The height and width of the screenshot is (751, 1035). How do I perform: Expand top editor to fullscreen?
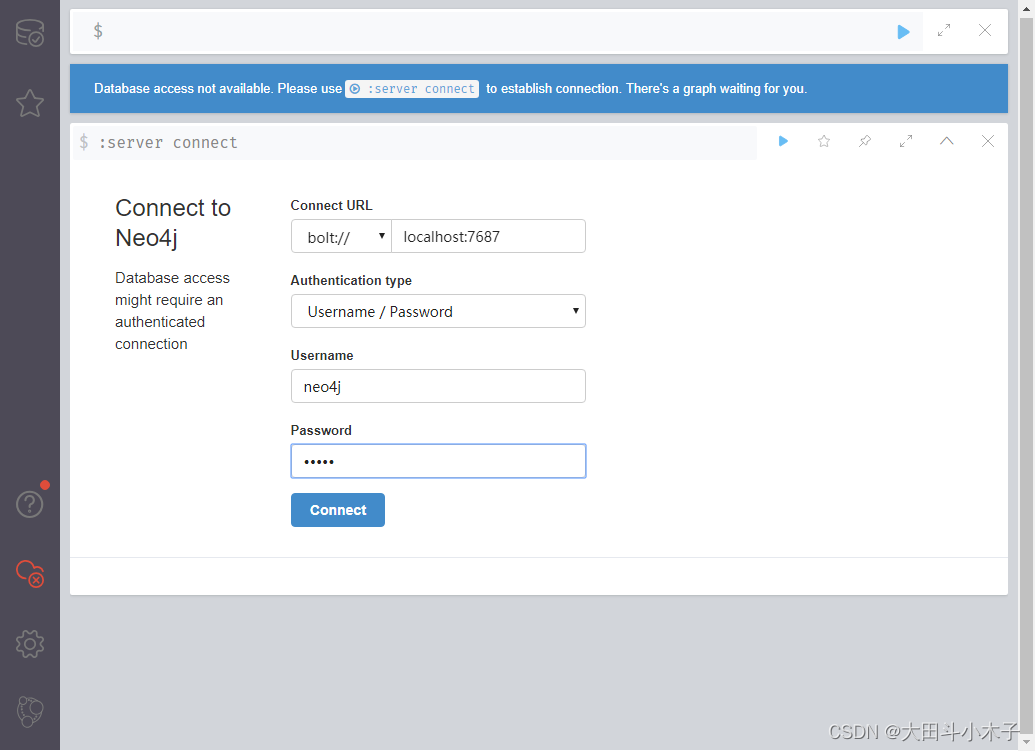click(x=944, y=30)
